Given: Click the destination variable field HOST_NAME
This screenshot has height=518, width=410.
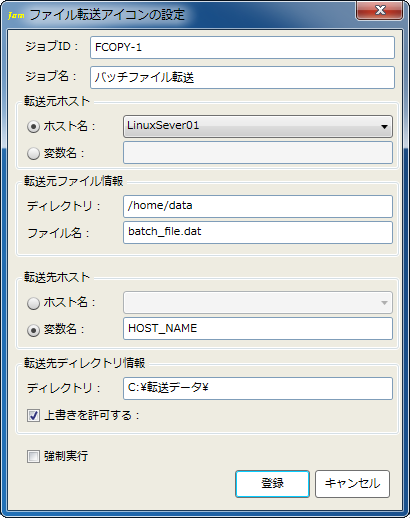Looking at the screenshot, I should pos(258,329).
